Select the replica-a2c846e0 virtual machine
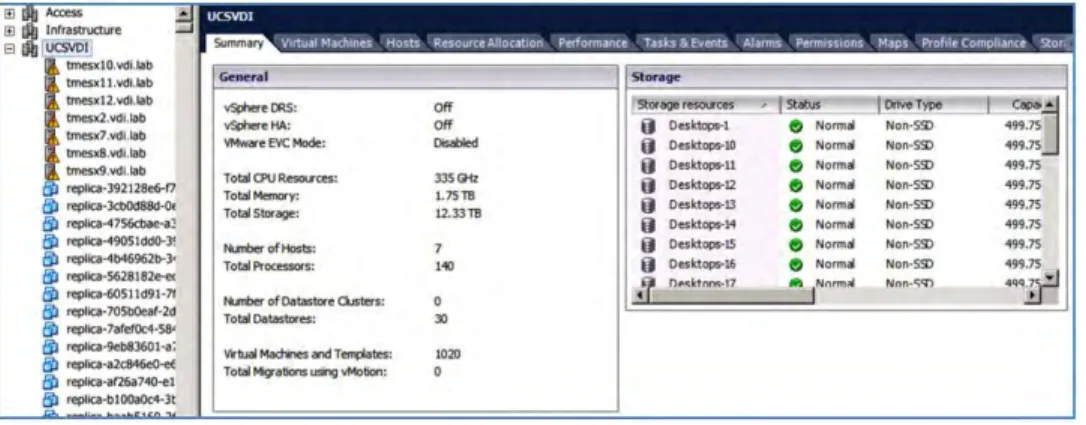The width and height of the screenshot is (1086, 425). (x=121, y=363)
